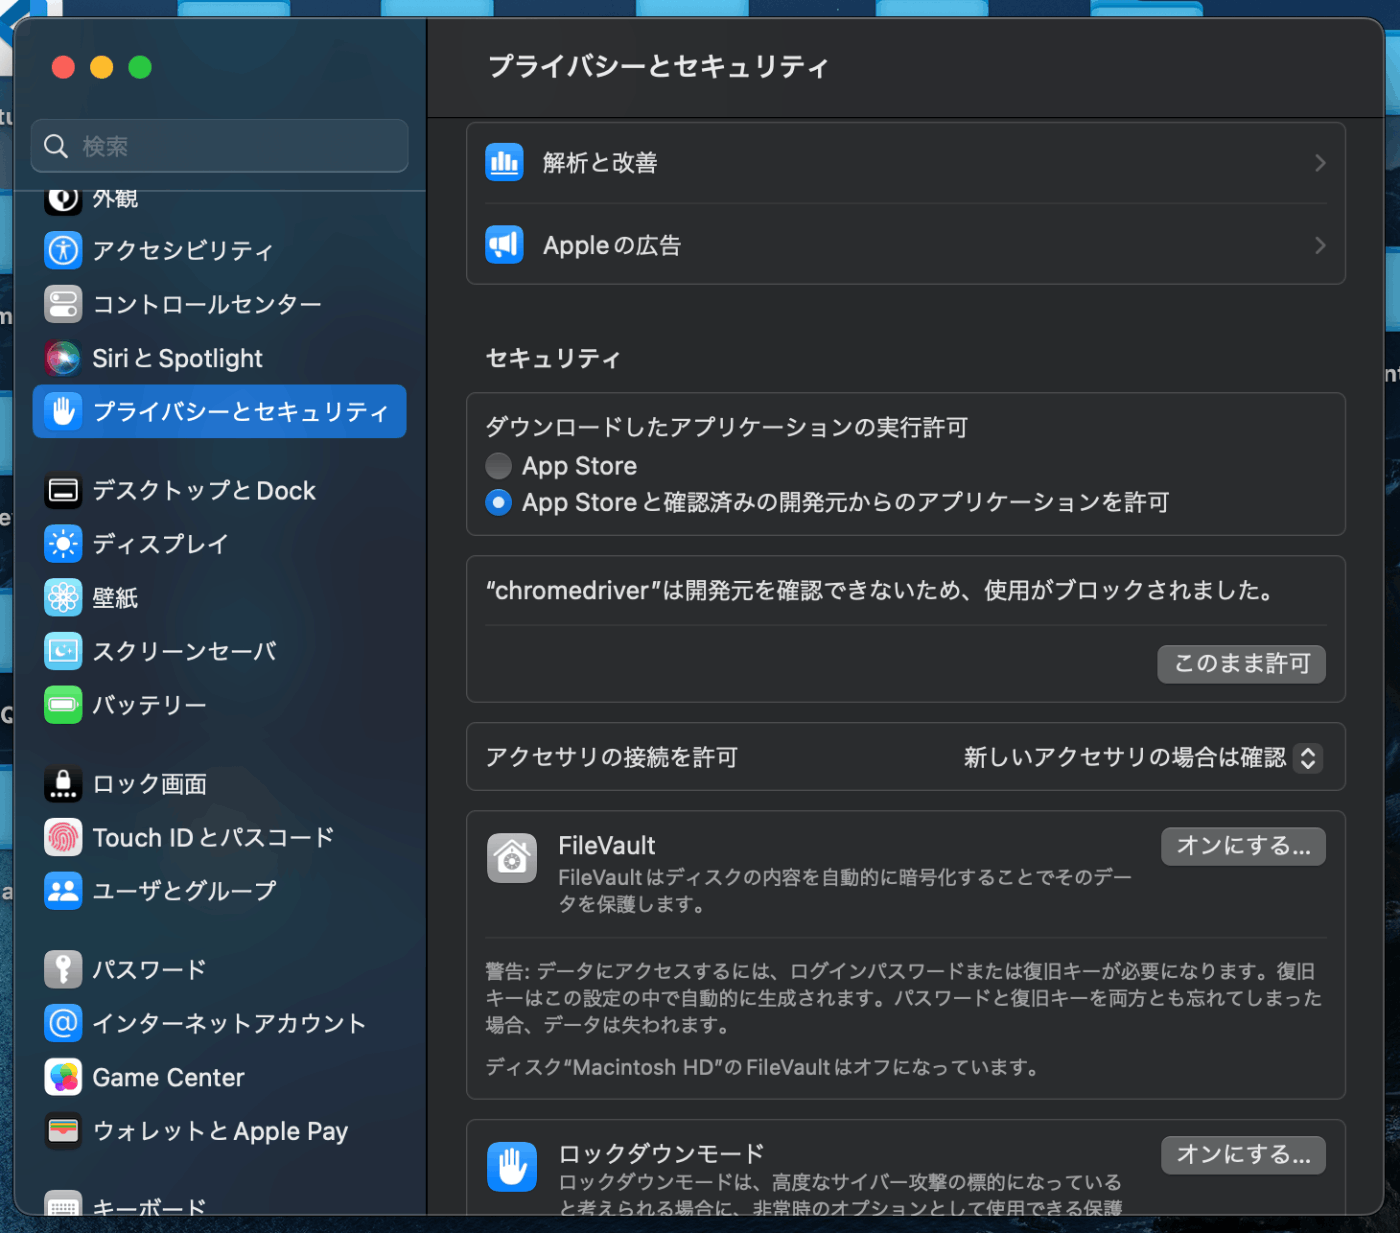
Task: Open the Wallpaper (壁紙) flower icon
Action: pos(63,598)
